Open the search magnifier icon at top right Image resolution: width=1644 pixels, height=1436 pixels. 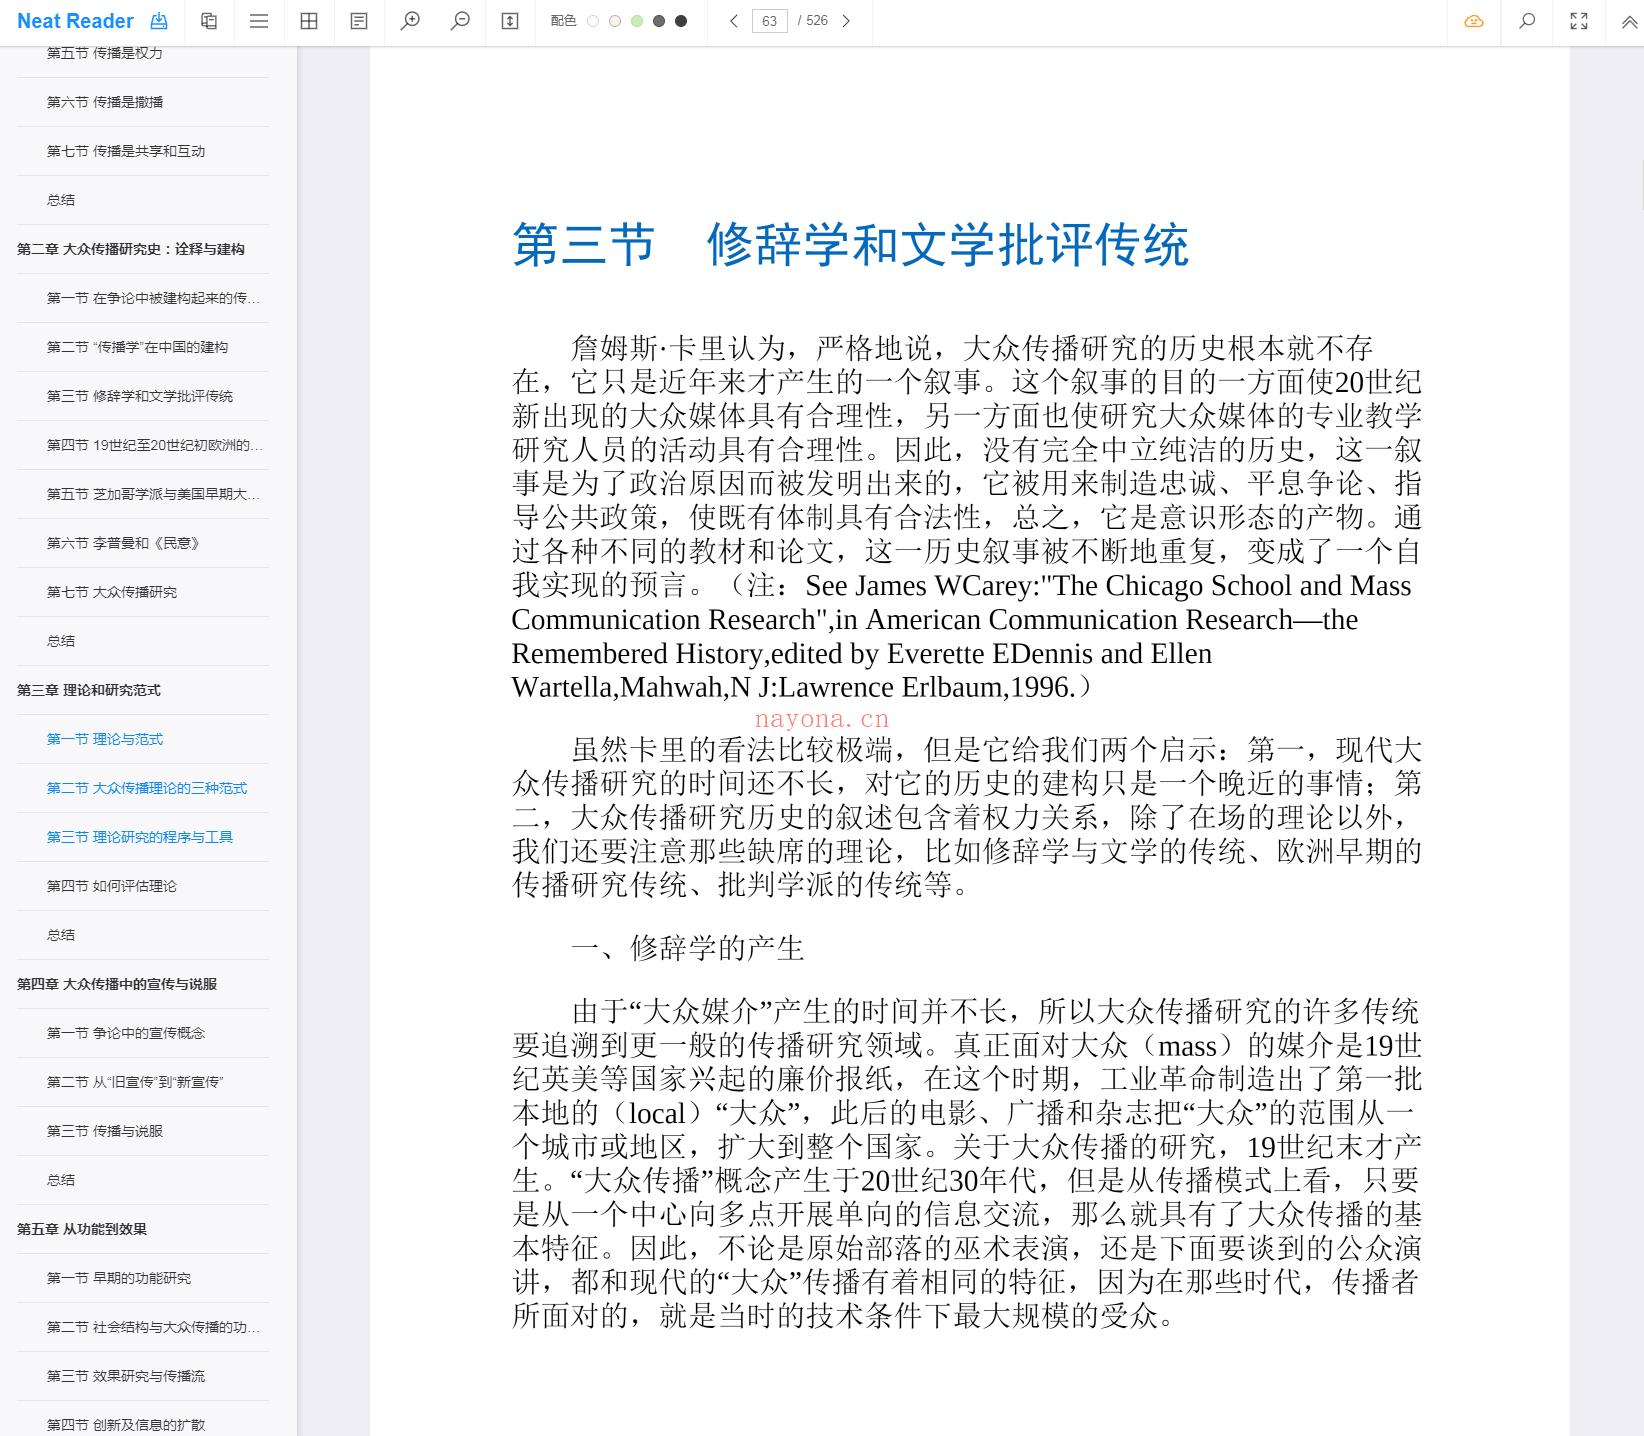(x=1527, y=21)
